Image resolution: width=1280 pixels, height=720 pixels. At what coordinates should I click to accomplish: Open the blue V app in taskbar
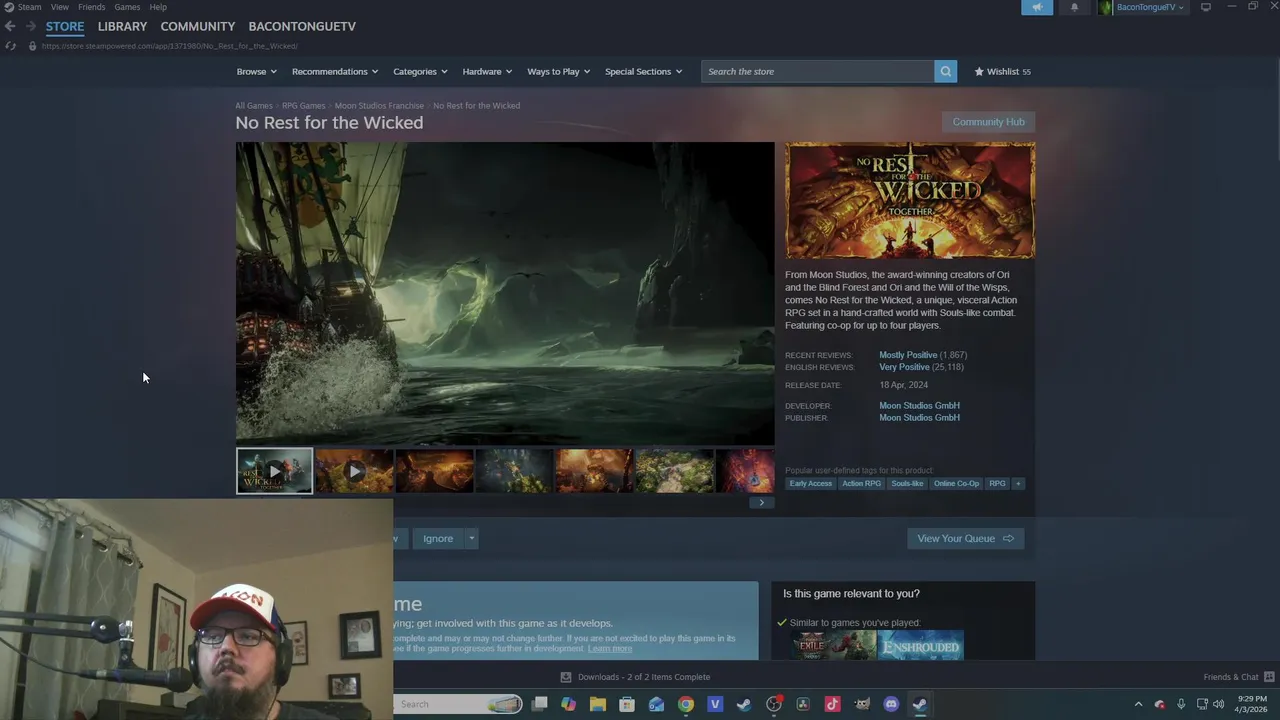[715, 704]
